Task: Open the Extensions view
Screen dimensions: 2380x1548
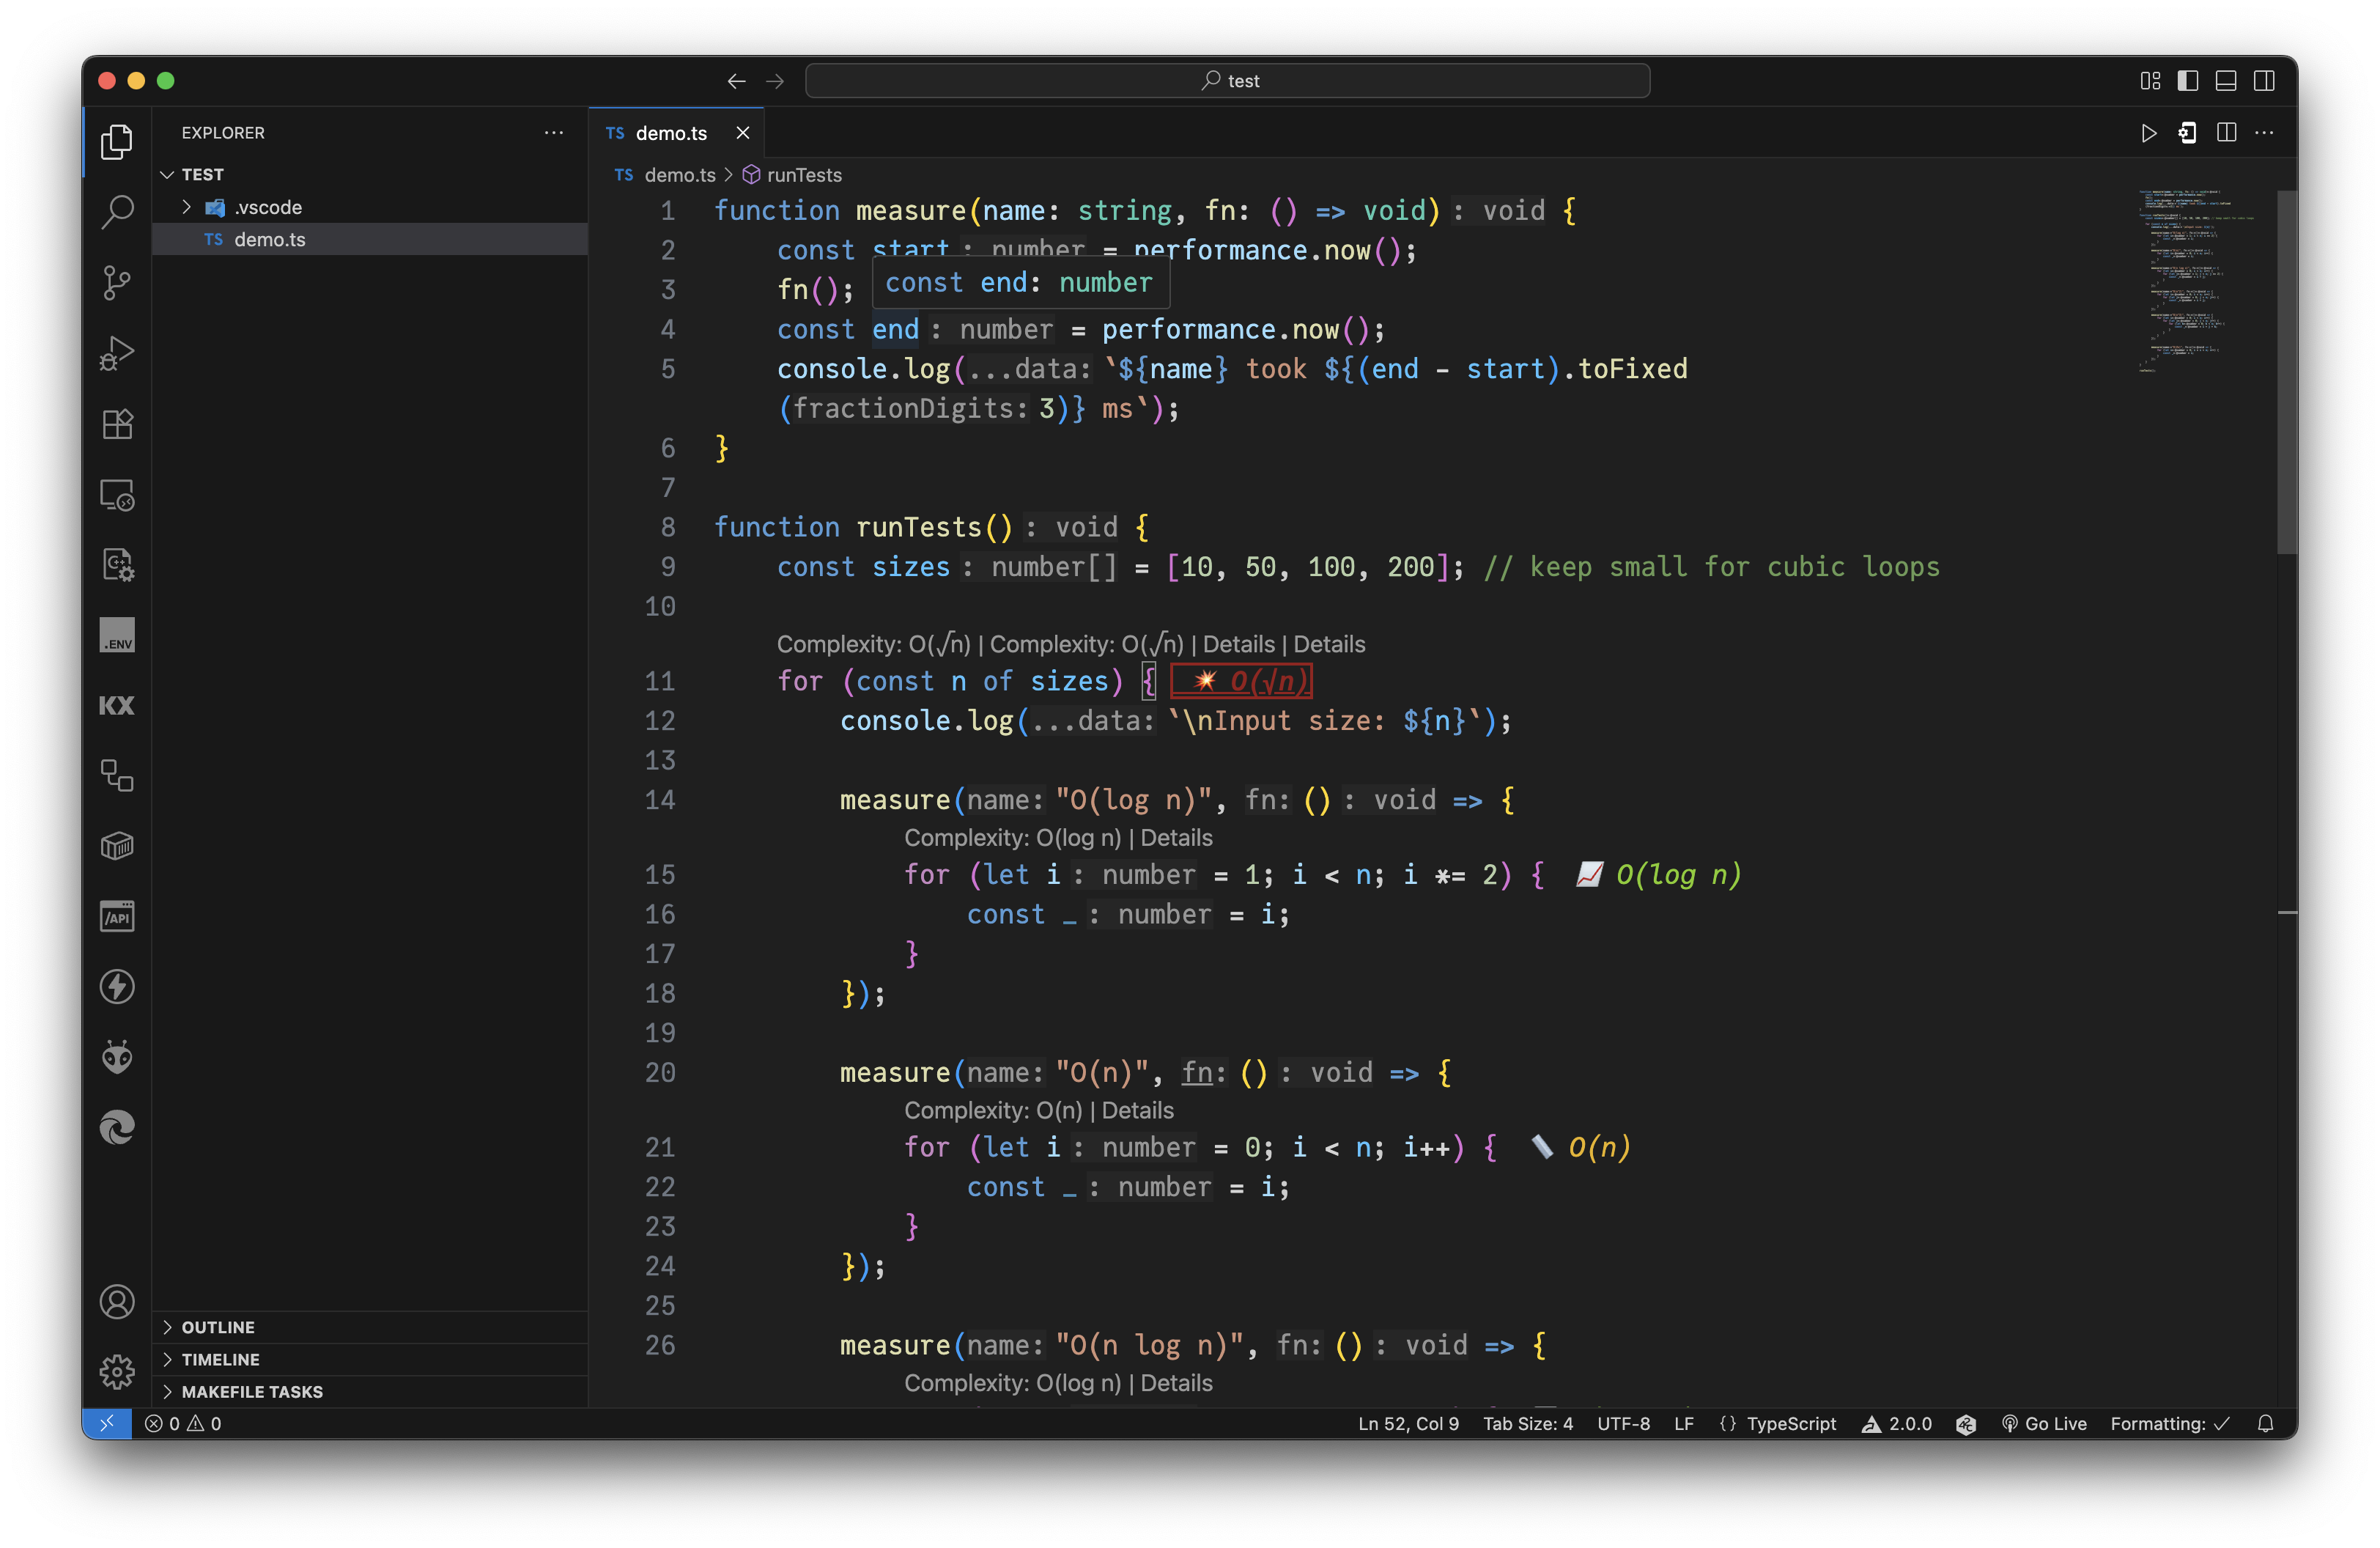Action: tap(117, 424)
